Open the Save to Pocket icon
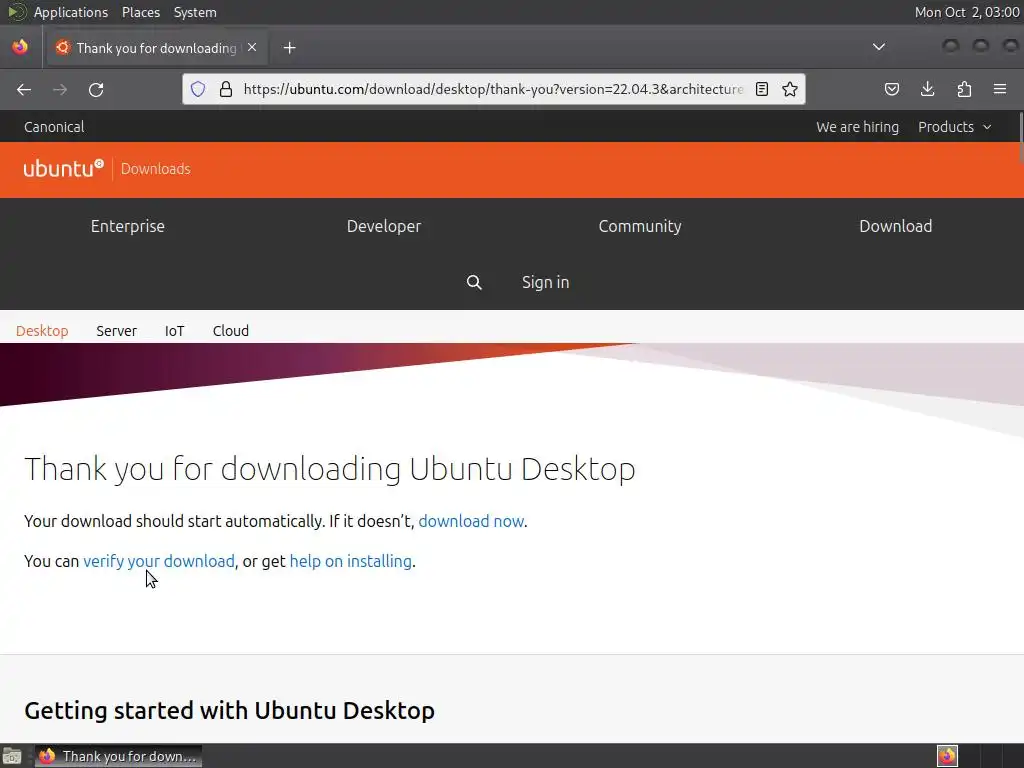This screenshot has height=768, width=1024. [x=891, y=89]
